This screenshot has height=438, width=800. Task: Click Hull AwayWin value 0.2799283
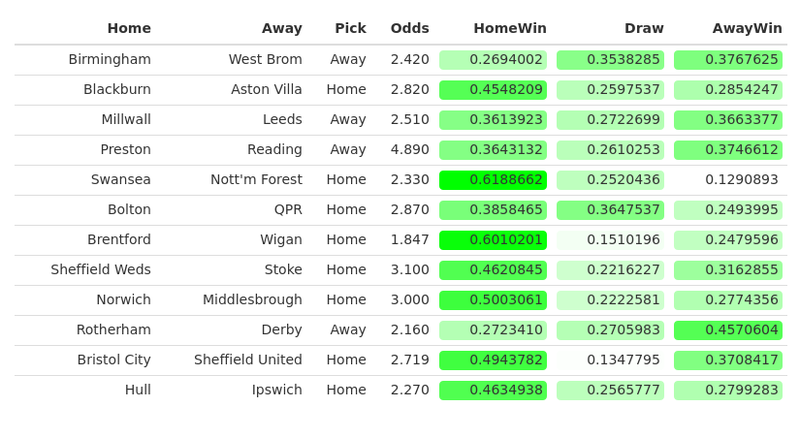[728, 390]
